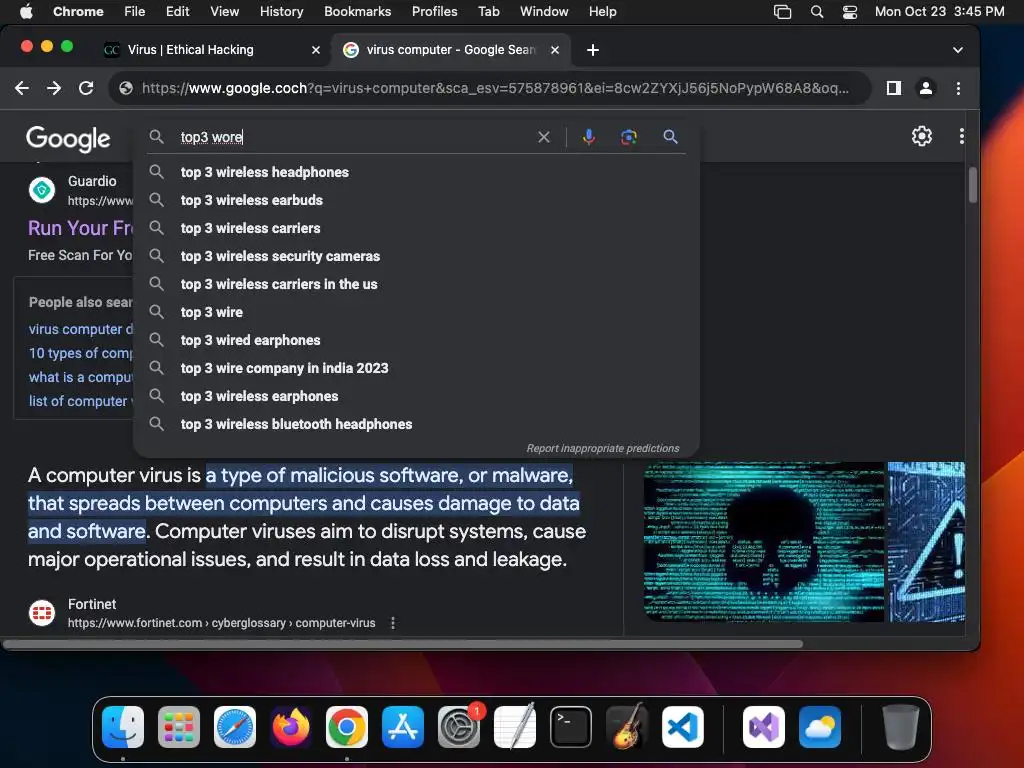
Task: Open Run Your Free Guardio ad link
Action: 80,228
